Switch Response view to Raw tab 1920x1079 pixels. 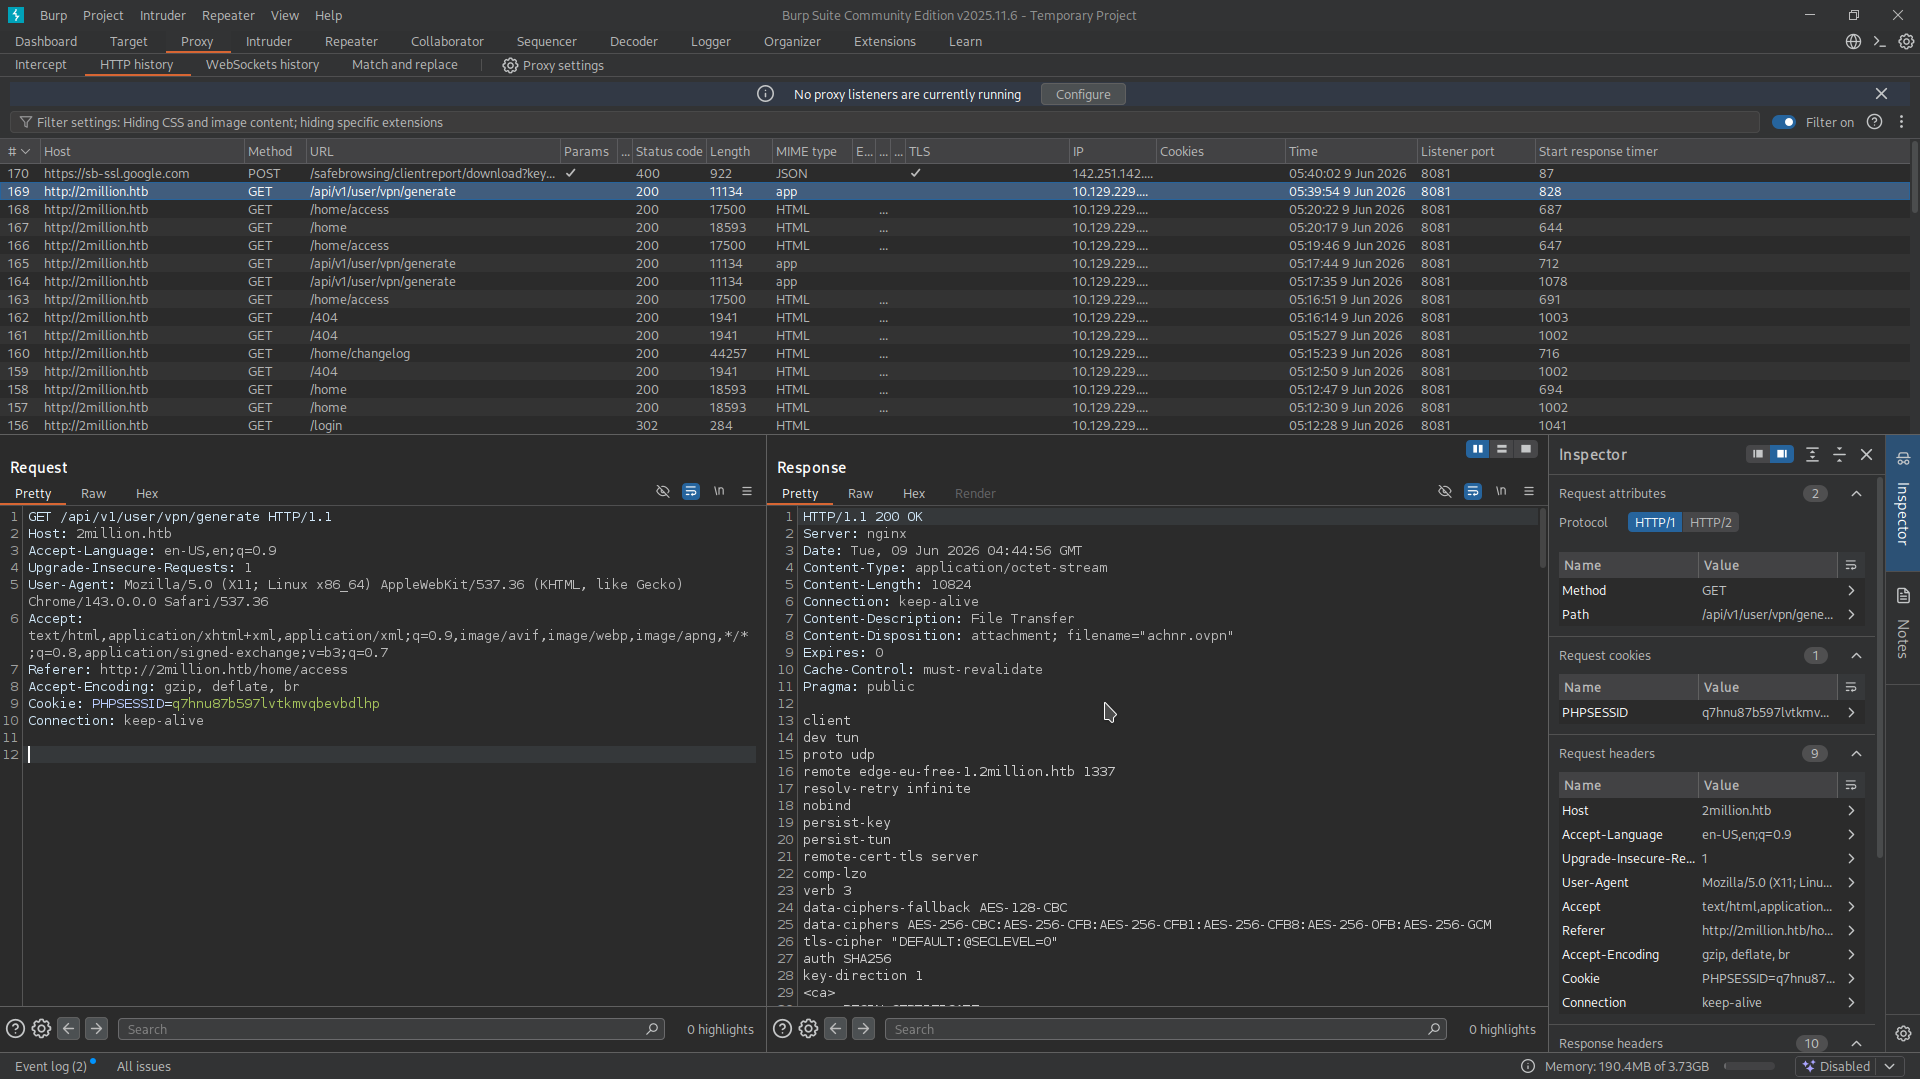tap(860, 493)
